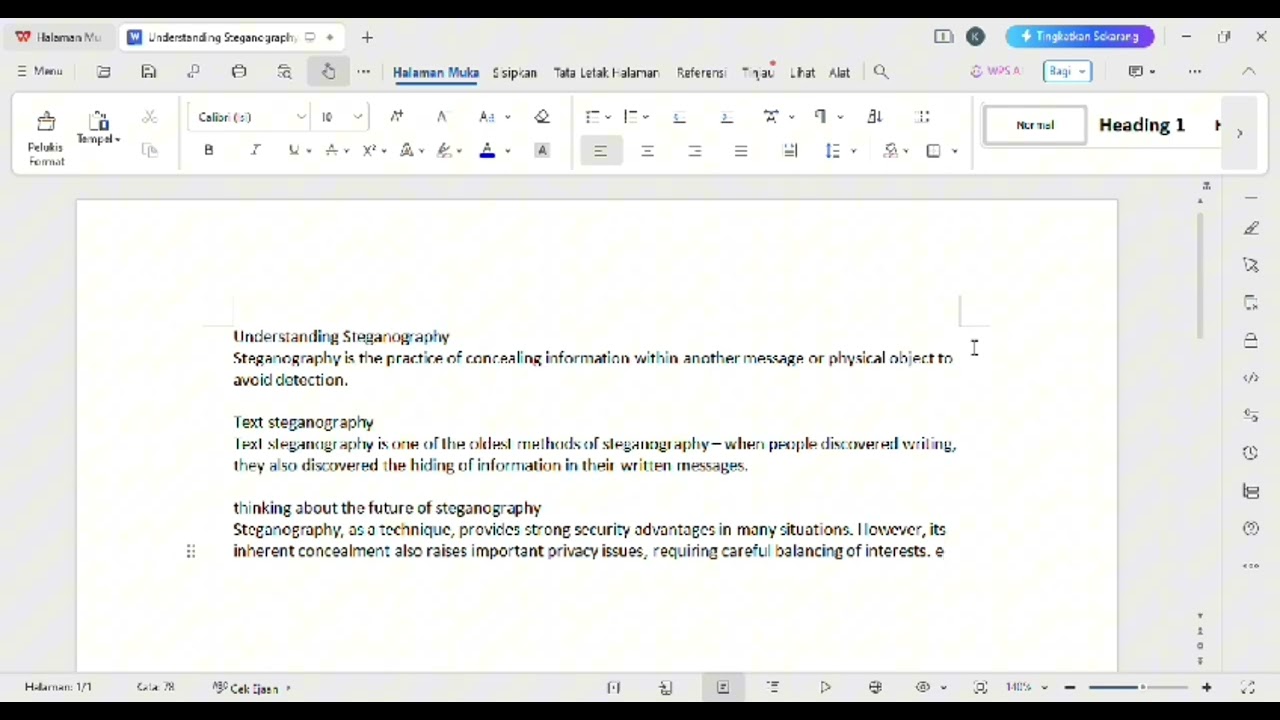Click the decrease indent icon
This screenshot has width=1280, height=720.
coord(680,117)
